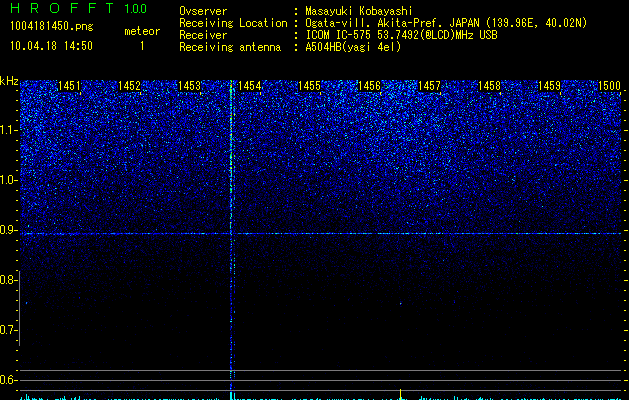
Task: Click the 0.7 kHz axis label
Action: pos(8,330)
